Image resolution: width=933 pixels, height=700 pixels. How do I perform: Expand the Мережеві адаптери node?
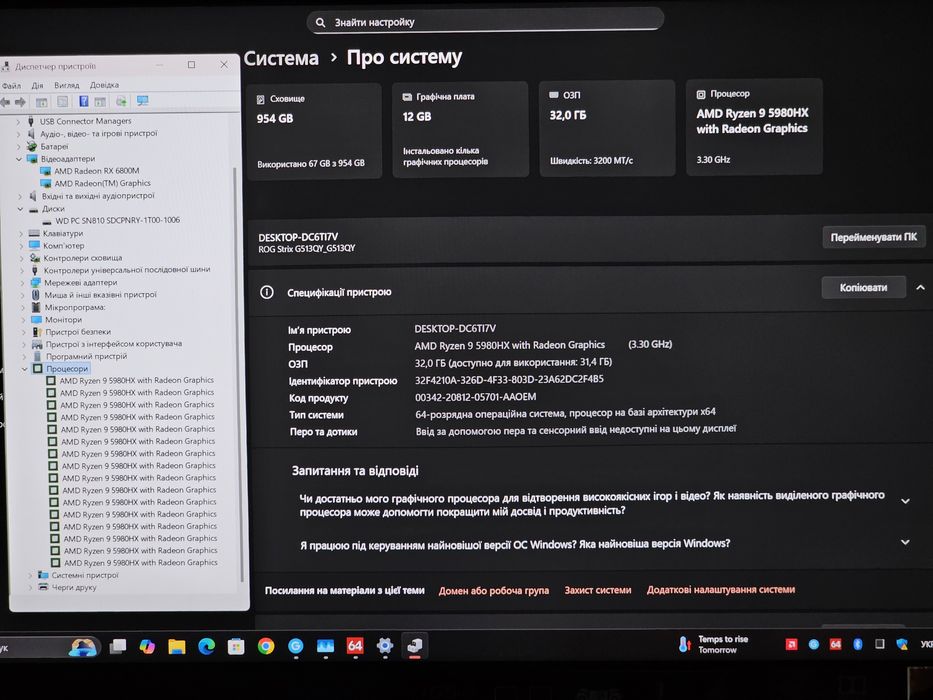[23, 283]
